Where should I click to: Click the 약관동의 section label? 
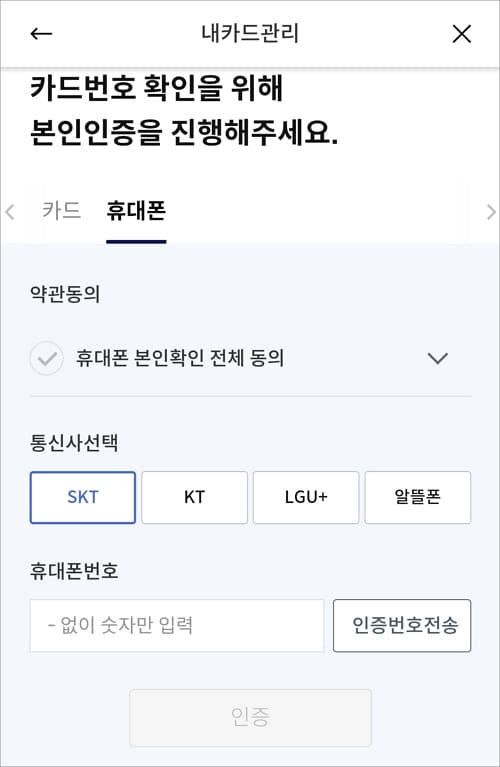[65, 294]
